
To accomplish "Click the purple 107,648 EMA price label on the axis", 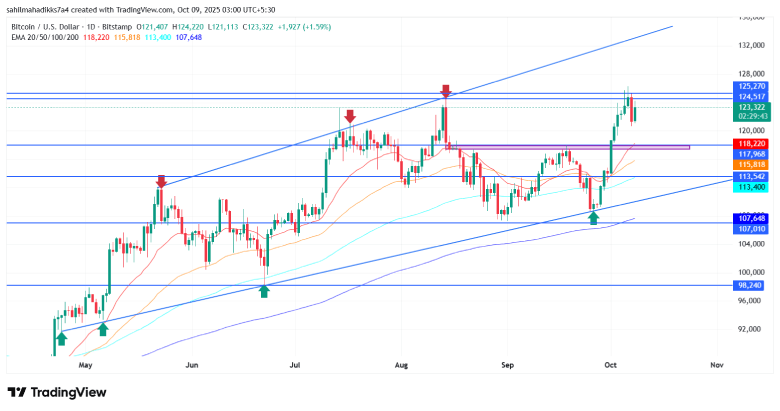I will (x=750, y=218).
